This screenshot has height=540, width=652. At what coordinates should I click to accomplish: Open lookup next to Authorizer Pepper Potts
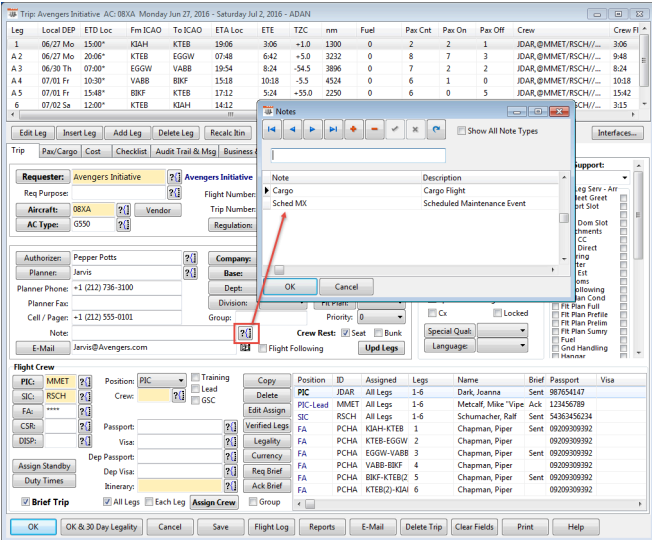point(190,258)
